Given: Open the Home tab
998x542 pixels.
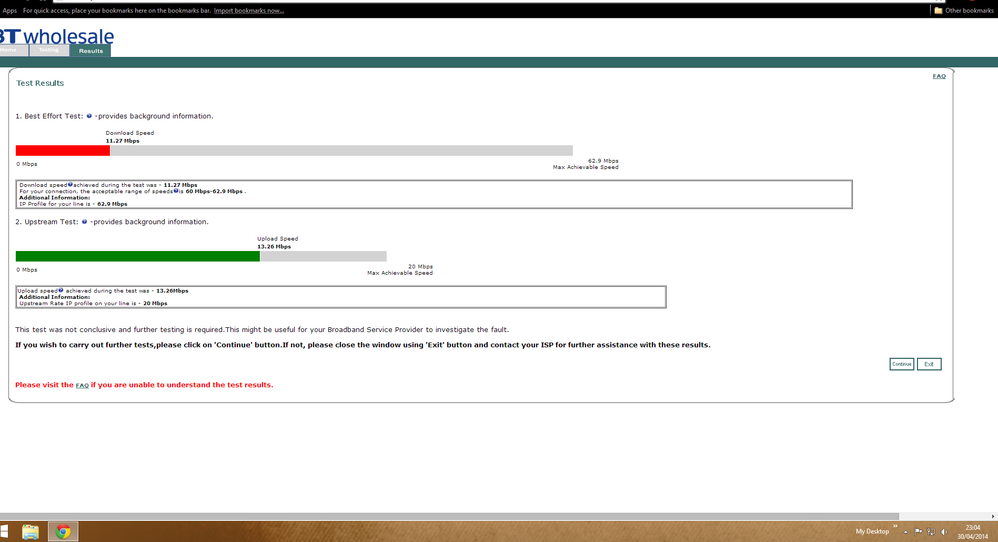Looking at the screenshot, I should pos(13,50).
